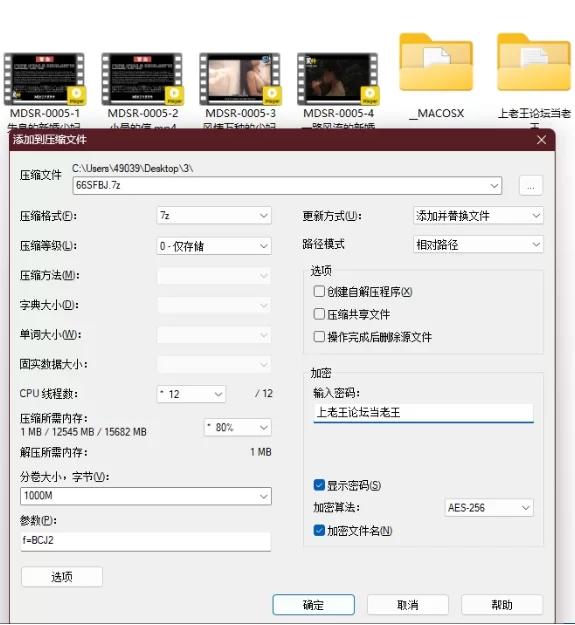Click the 输入密码 password field
Image resolution: width=575 pixels, height=625 pixels.
423,413
